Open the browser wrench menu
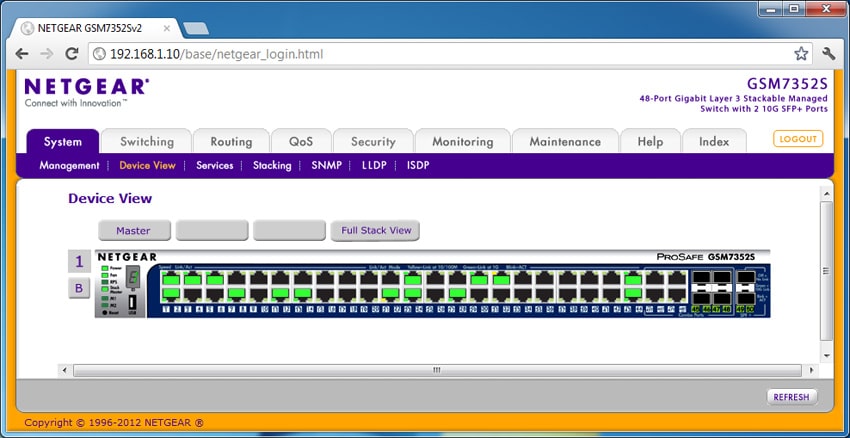 click(829, 54)
